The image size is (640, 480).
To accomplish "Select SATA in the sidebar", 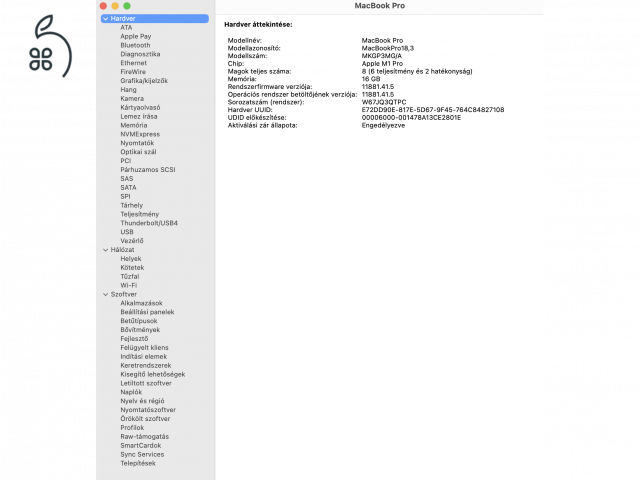I will (128, 188).
